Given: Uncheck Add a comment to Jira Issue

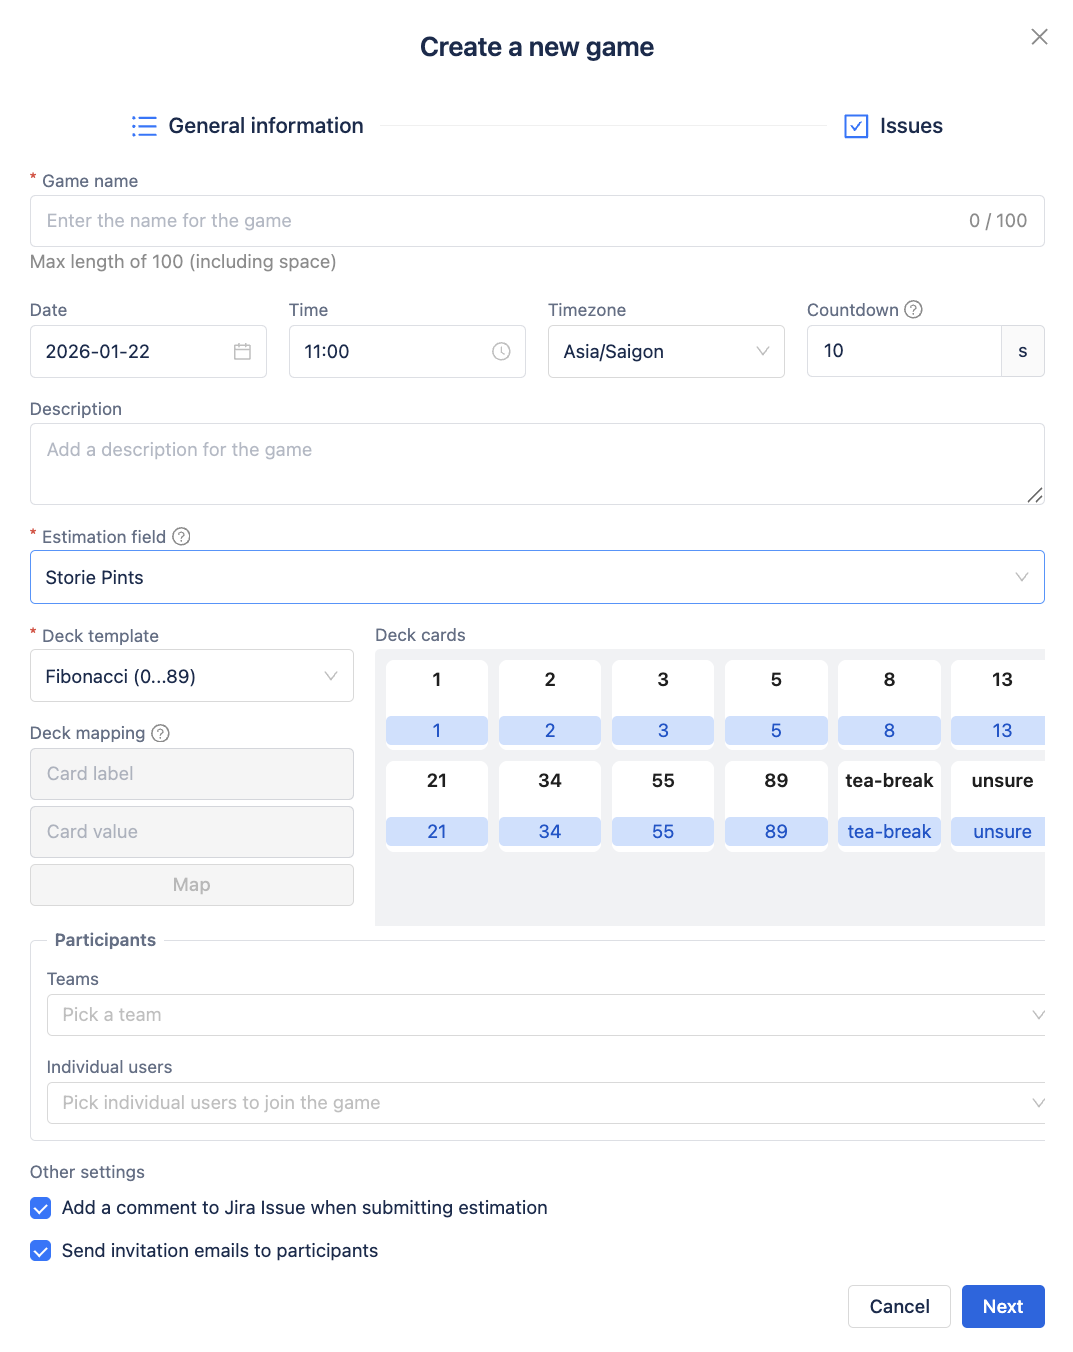Looking at the screenshot, I should click(x=41, y=1208).
